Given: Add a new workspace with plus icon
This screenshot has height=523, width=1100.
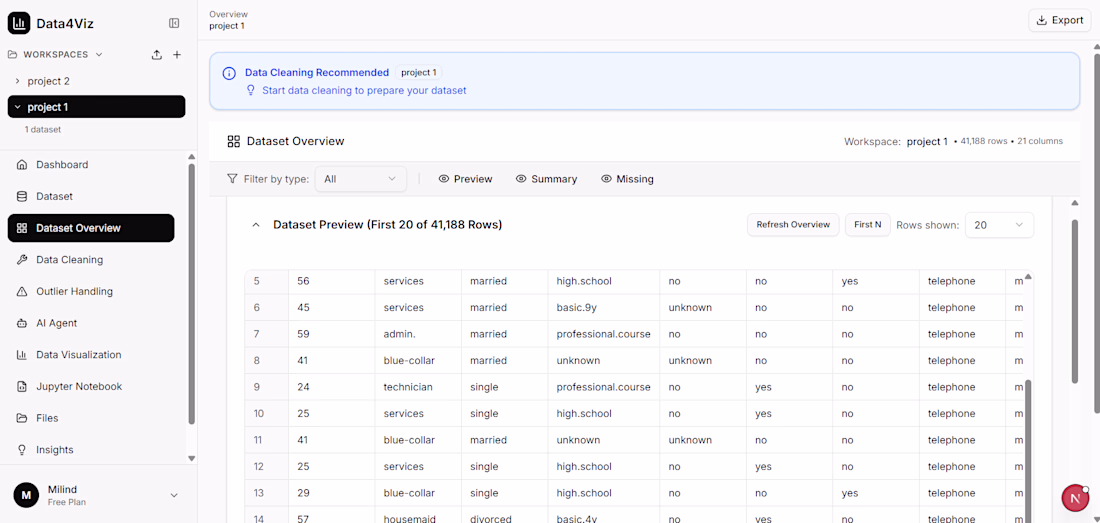Looking at the screenshot, I should pos(177,55).
